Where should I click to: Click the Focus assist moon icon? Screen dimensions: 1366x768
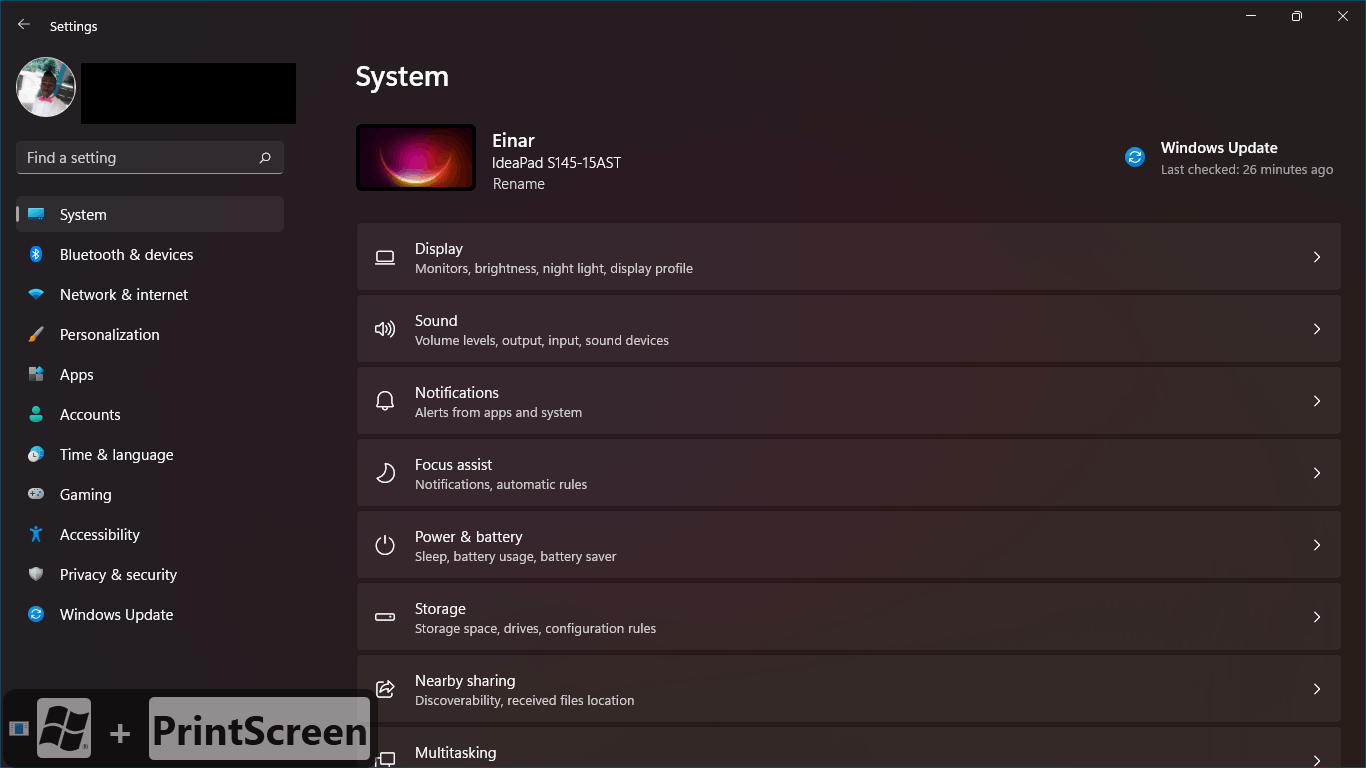click(x=385, y=473)
